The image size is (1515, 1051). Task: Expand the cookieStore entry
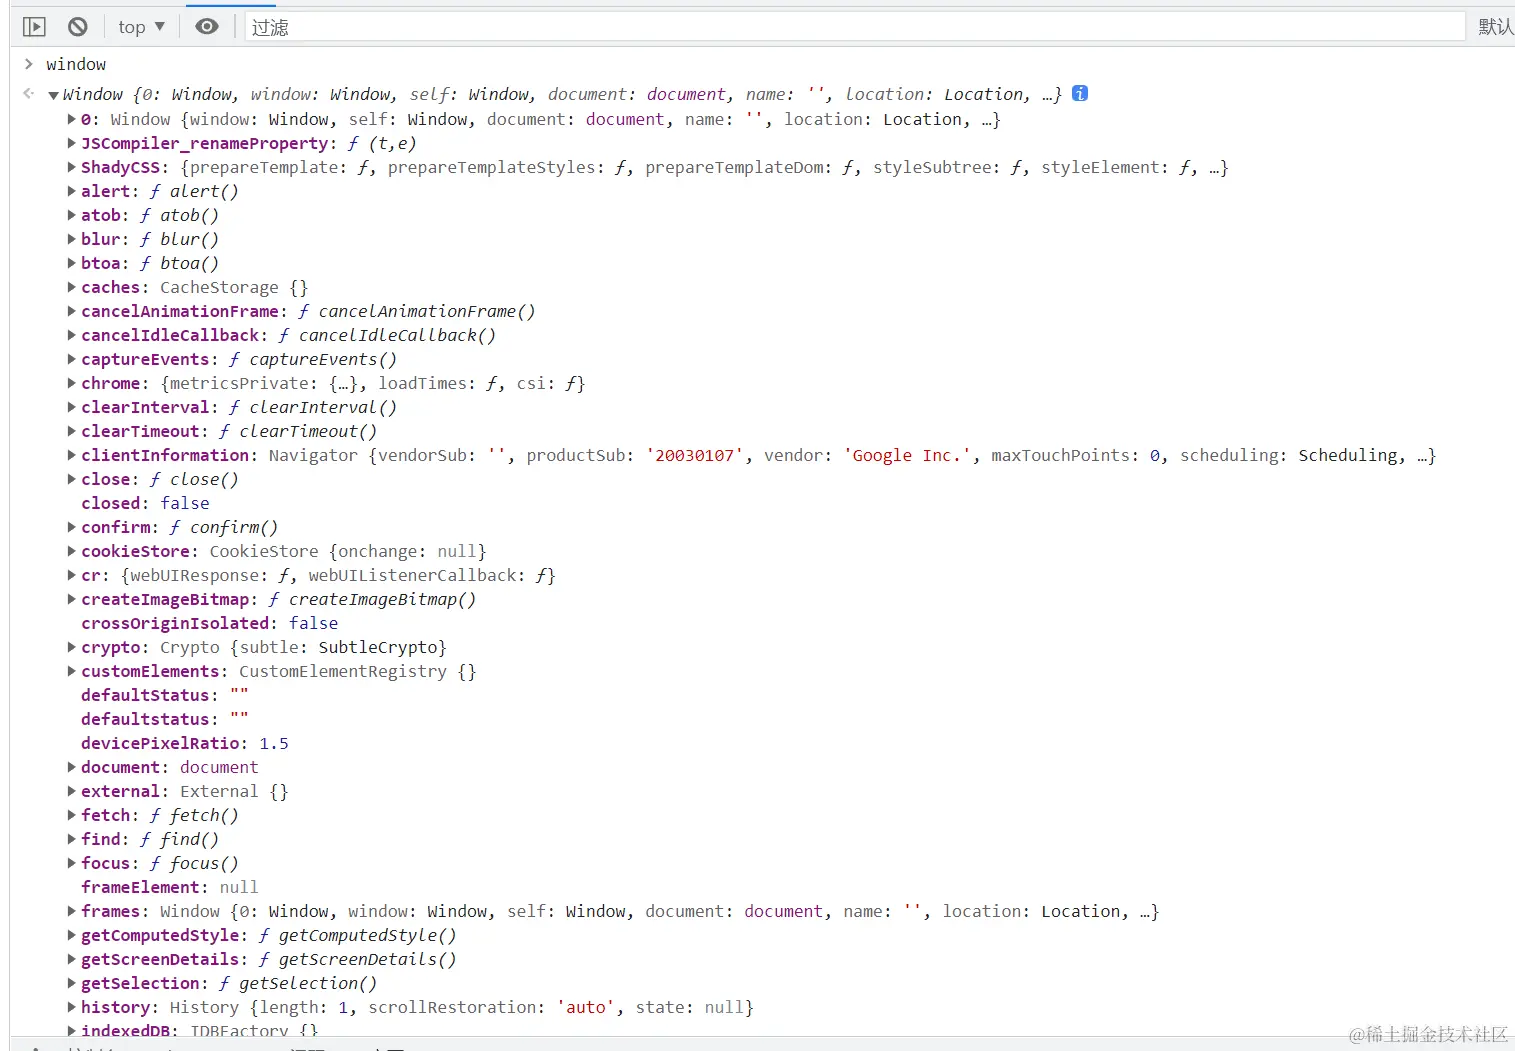tap(72, 551)
